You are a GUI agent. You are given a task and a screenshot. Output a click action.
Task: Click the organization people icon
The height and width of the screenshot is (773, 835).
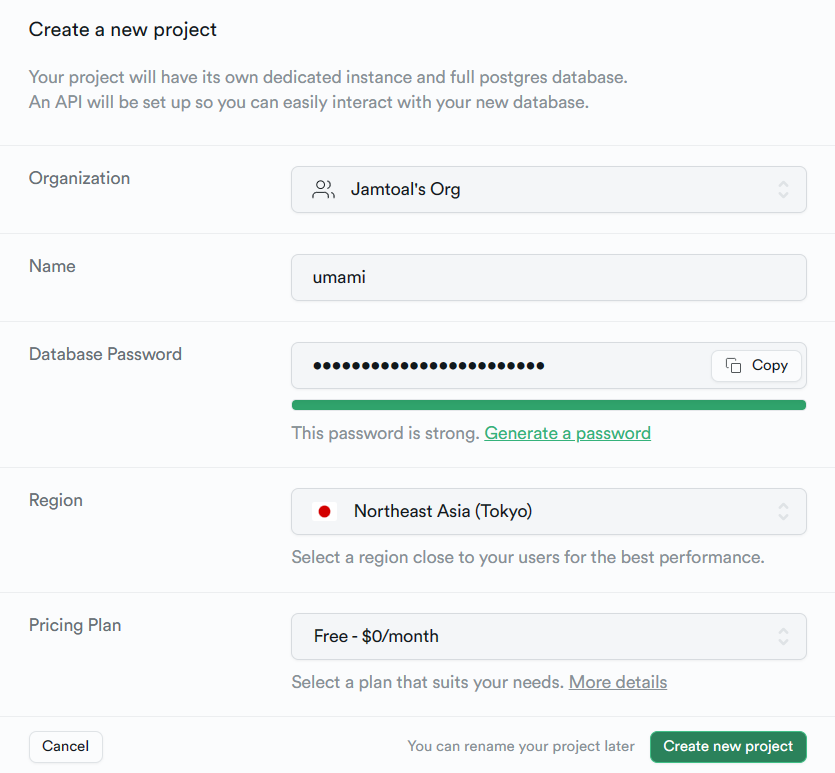323,189
